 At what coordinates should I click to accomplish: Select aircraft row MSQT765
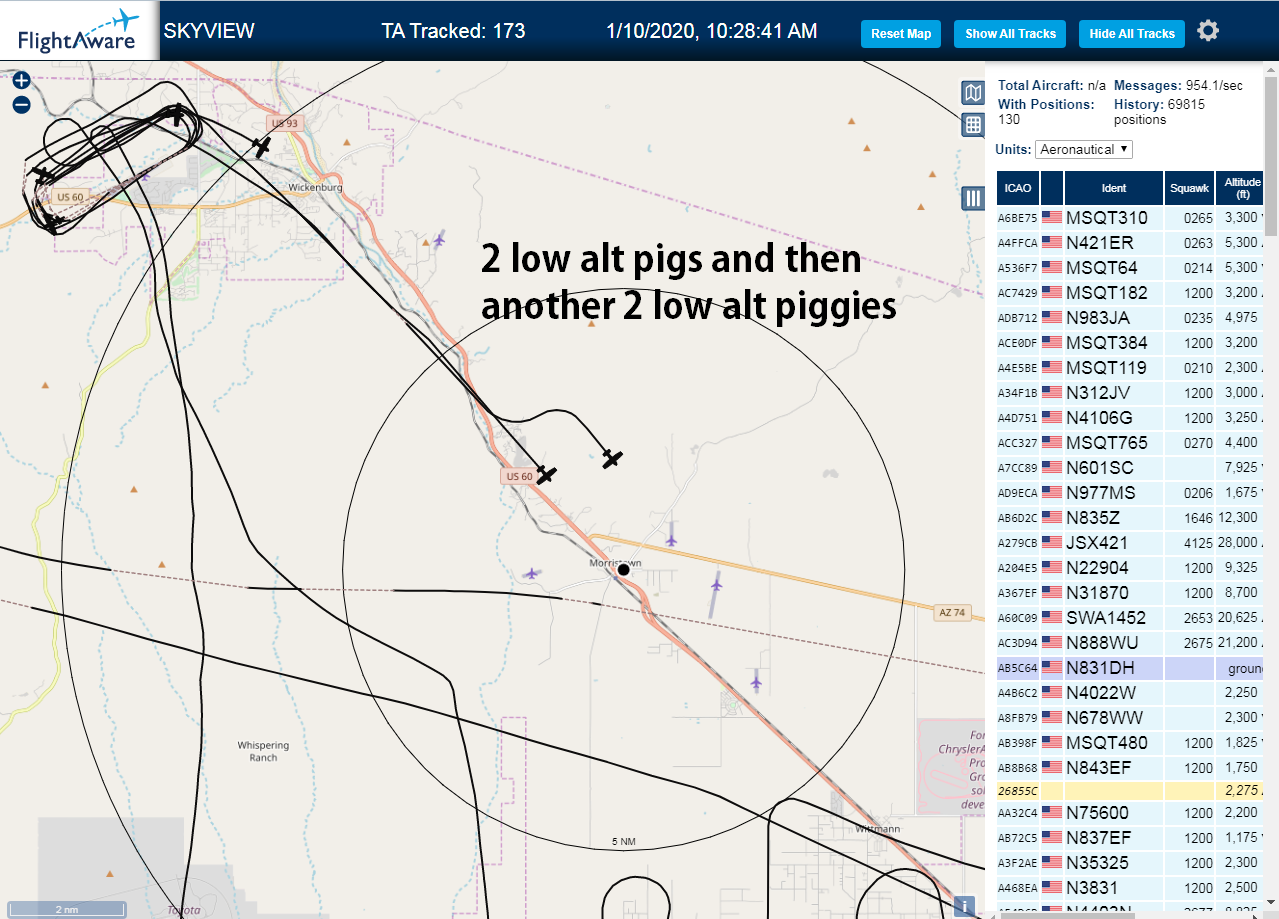[1130, 442]
